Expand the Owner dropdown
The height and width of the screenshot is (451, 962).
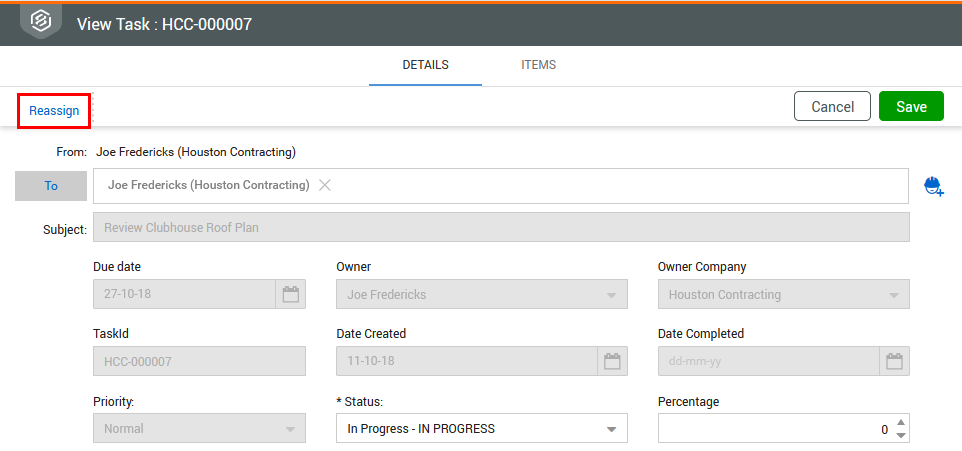pos(612,296)
